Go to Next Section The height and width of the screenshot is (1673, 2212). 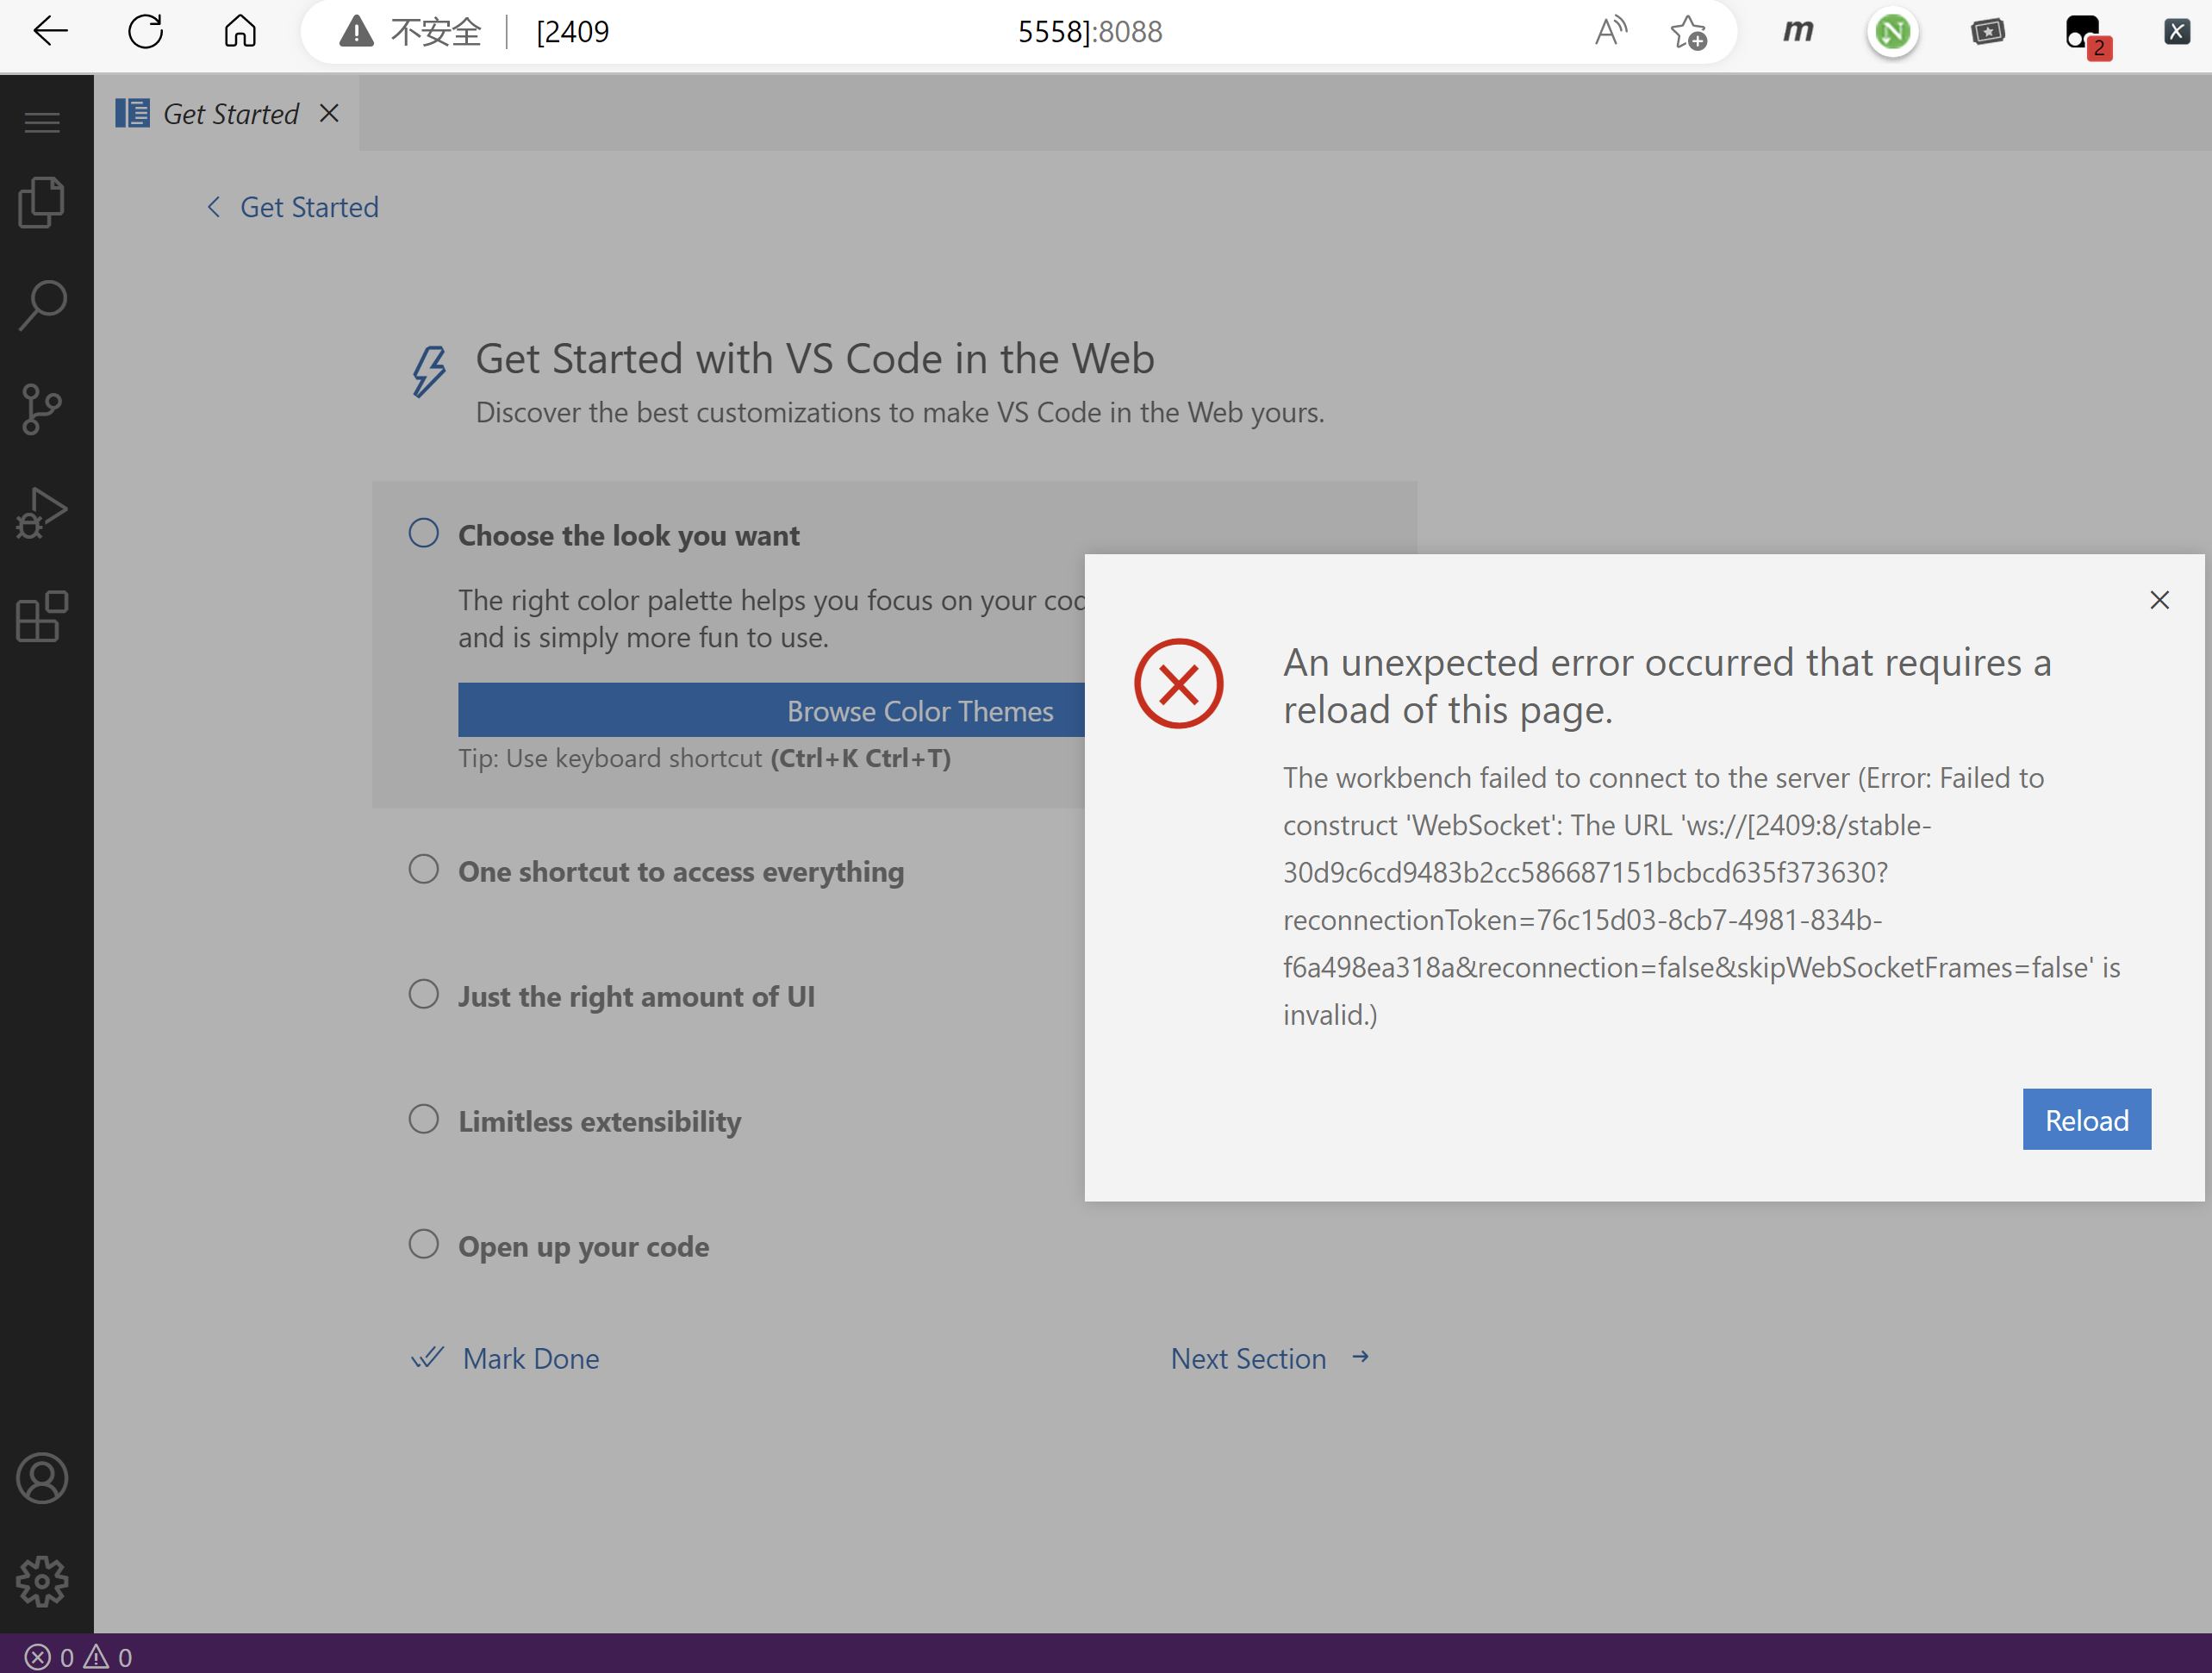click(x=1248, y=1358)
